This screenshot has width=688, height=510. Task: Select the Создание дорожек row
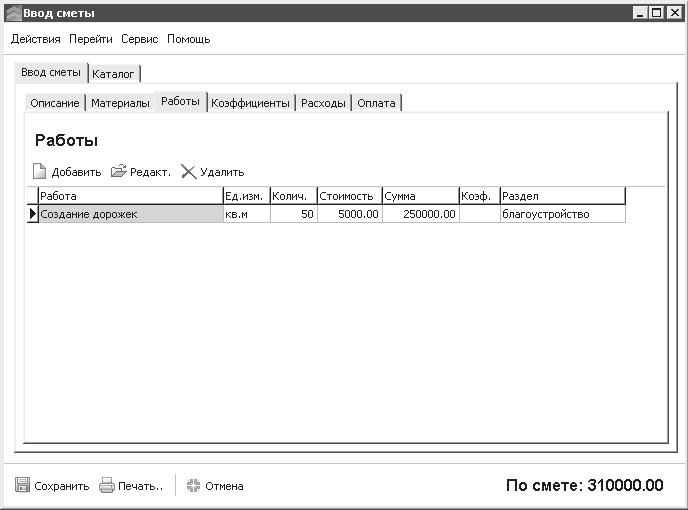click(130, 214)
